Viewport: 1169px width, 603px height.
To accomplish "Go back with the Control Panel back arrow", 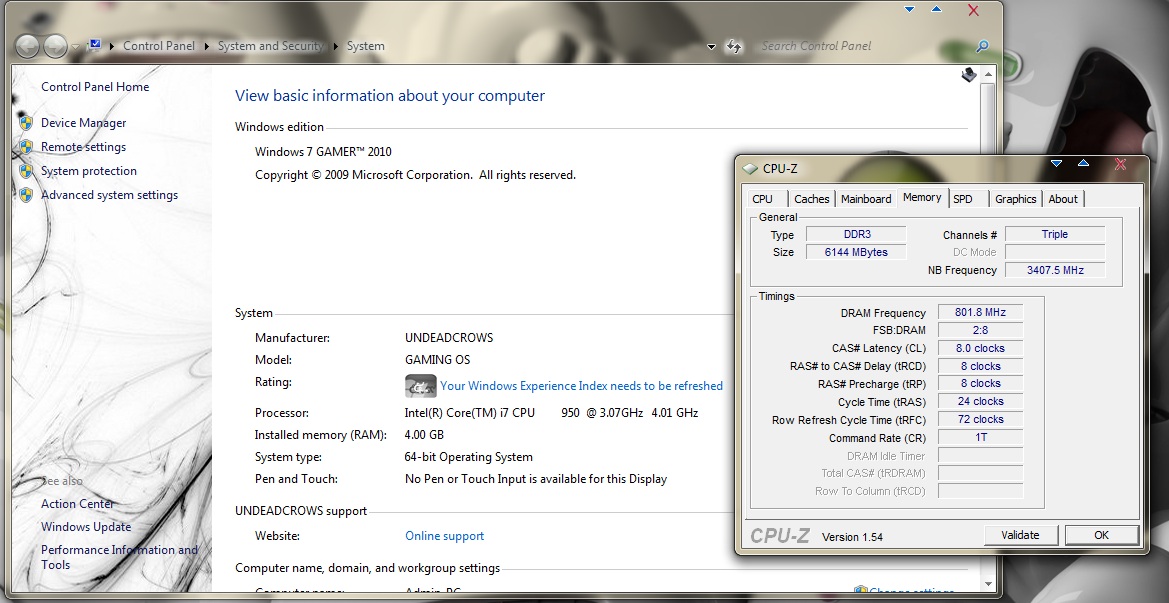I will 27,46.
